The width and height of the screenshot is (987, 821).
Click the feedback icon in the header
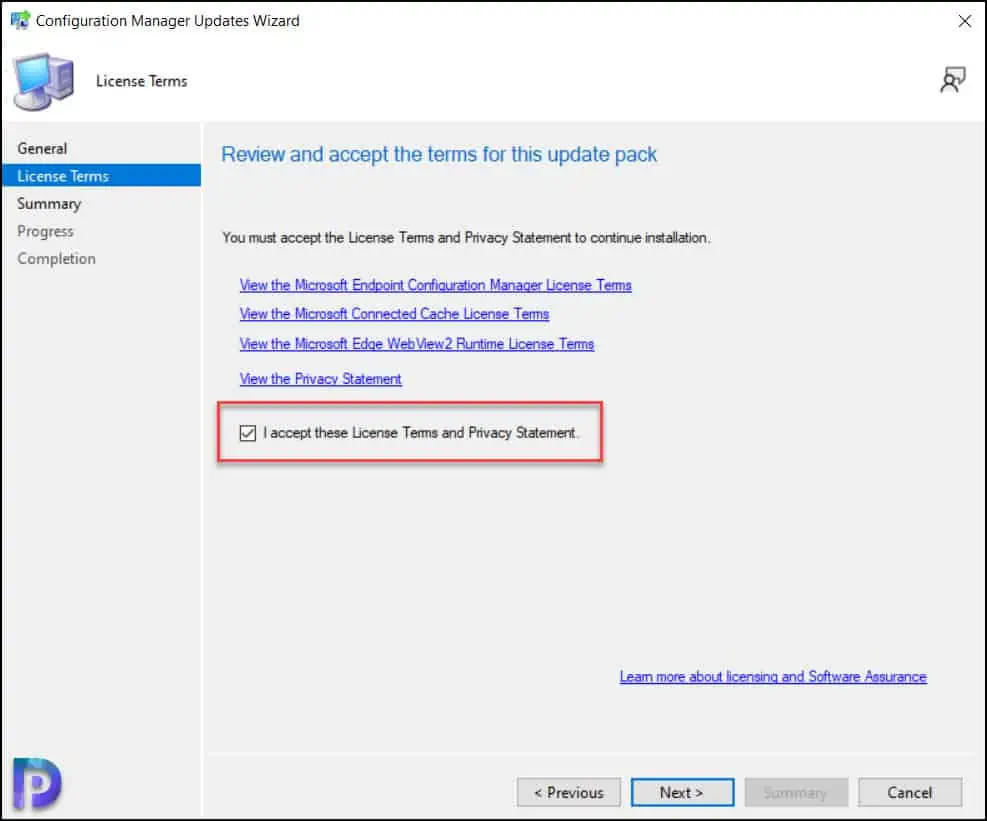point(952,81)
